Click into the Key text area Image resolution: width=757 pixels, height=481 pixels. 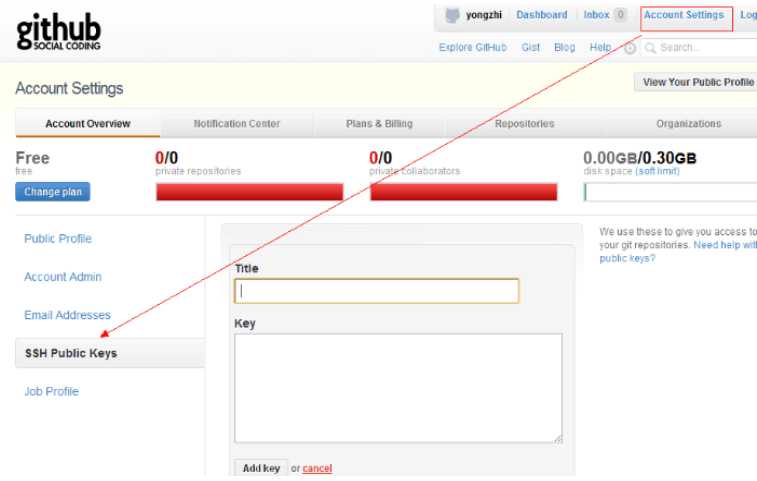tap(398, 388)
